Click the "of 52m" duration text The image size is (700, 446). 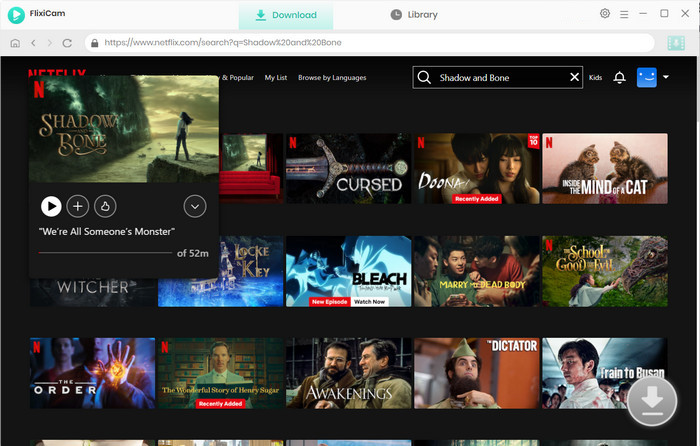pos(192,254)
